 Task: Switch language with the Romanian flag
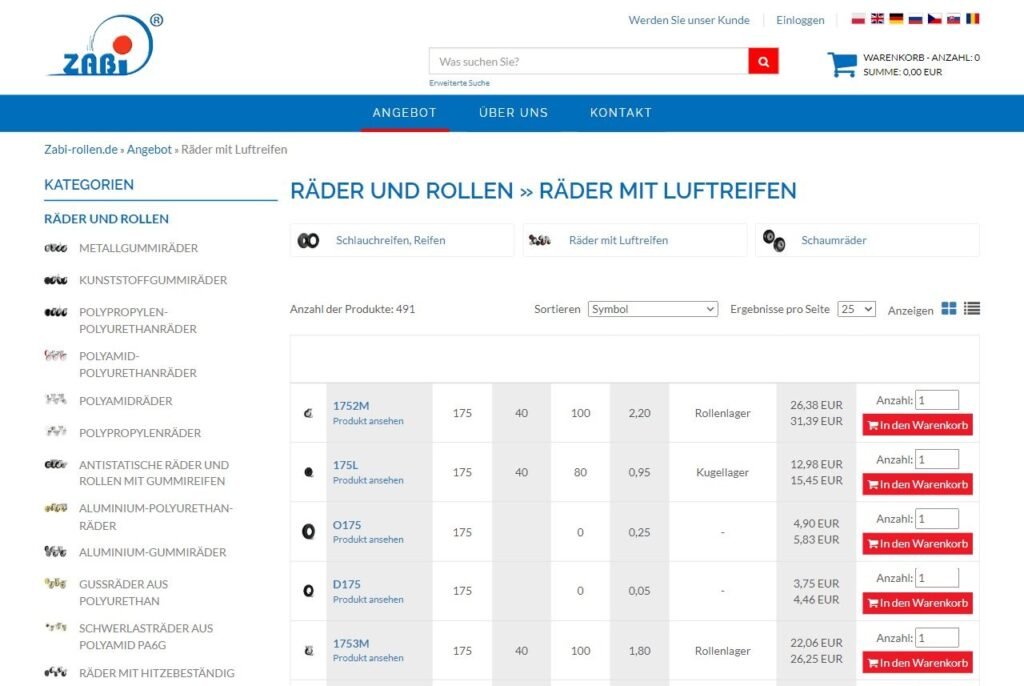973,19
